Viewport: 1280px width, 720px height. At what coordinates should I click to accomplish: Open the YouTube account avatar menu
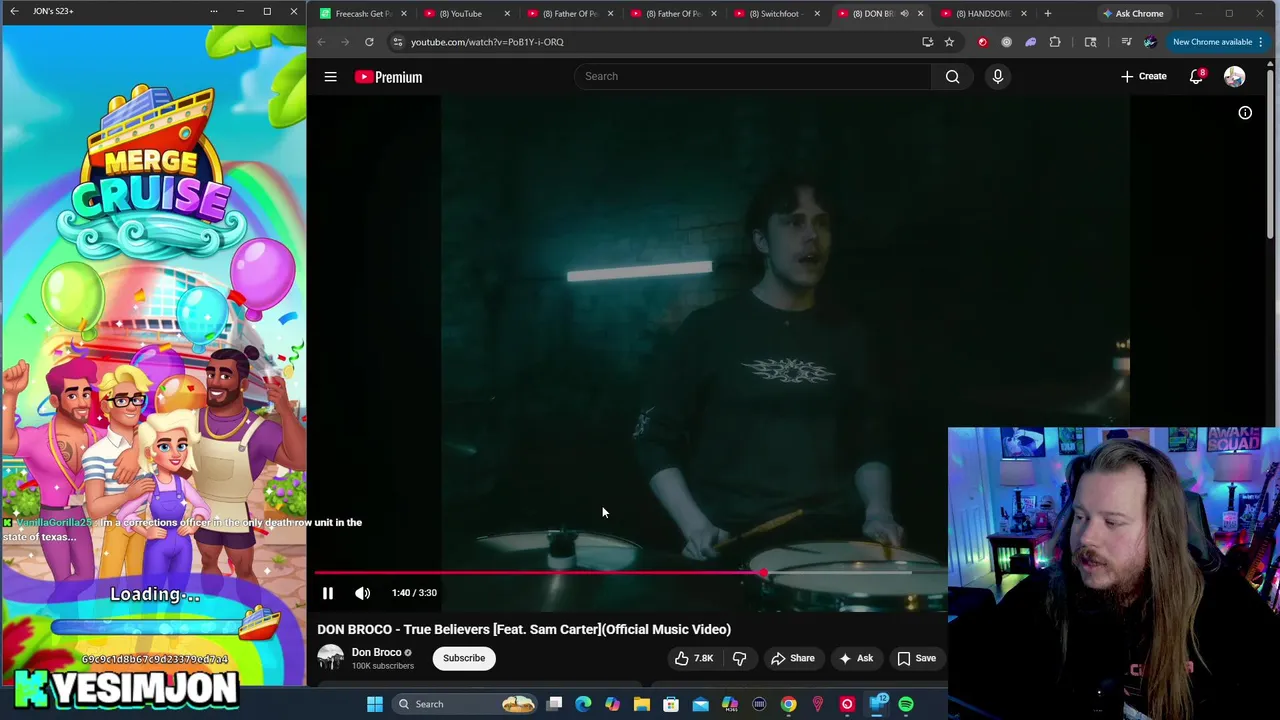(x=1234, y=76)
